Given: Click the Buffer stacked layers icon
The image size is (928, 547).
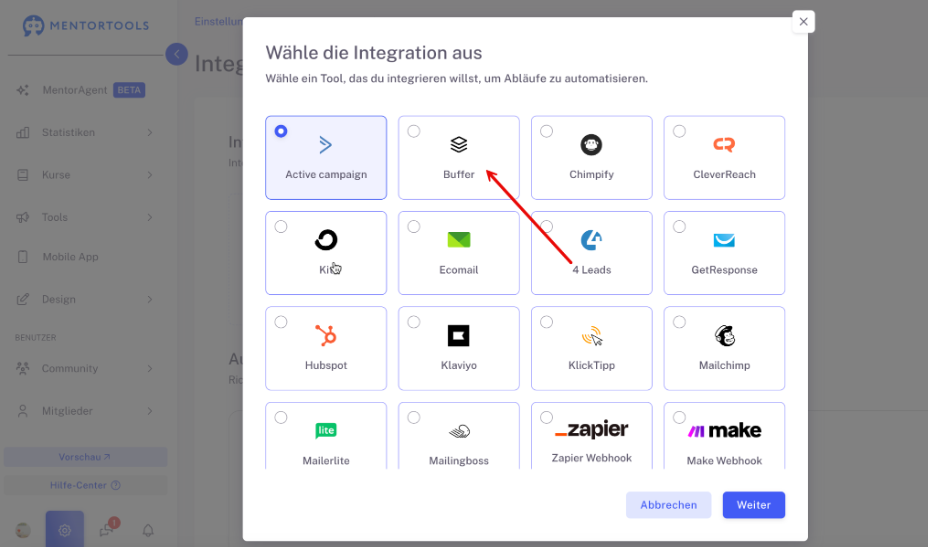Looking at the screenshot, I should pyautogui.click(x=459, y=145).
